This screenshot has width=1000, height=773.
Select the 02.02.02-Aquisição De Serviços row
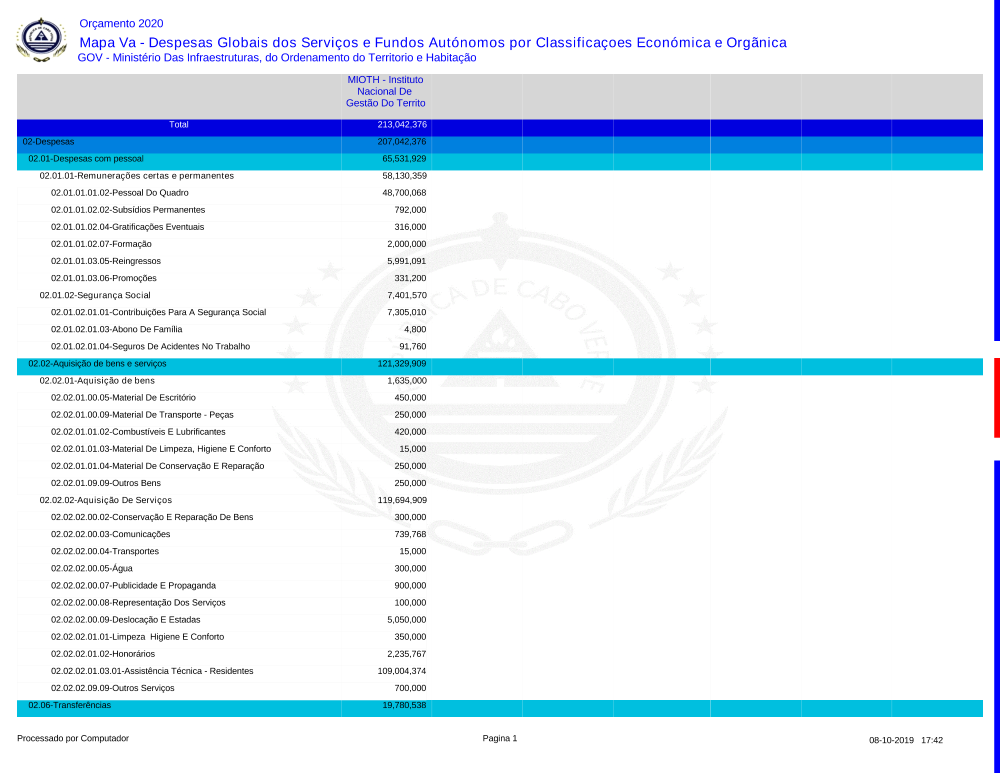[x=106, y=500]
